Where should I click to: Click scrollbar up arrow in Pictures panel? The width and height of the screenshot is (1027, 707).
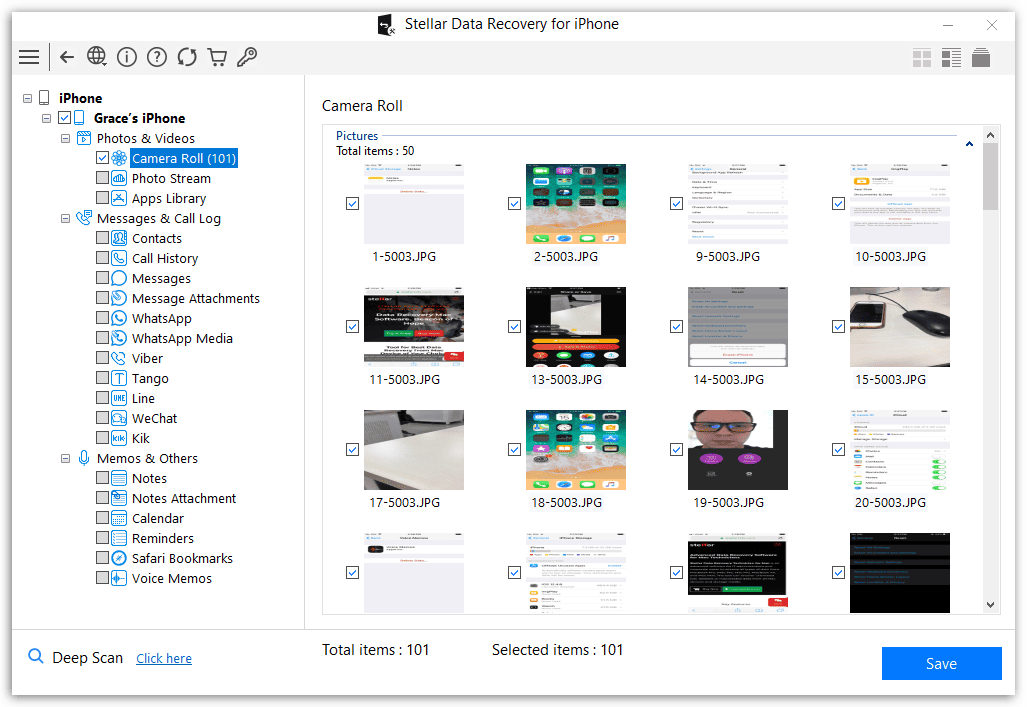990,135
